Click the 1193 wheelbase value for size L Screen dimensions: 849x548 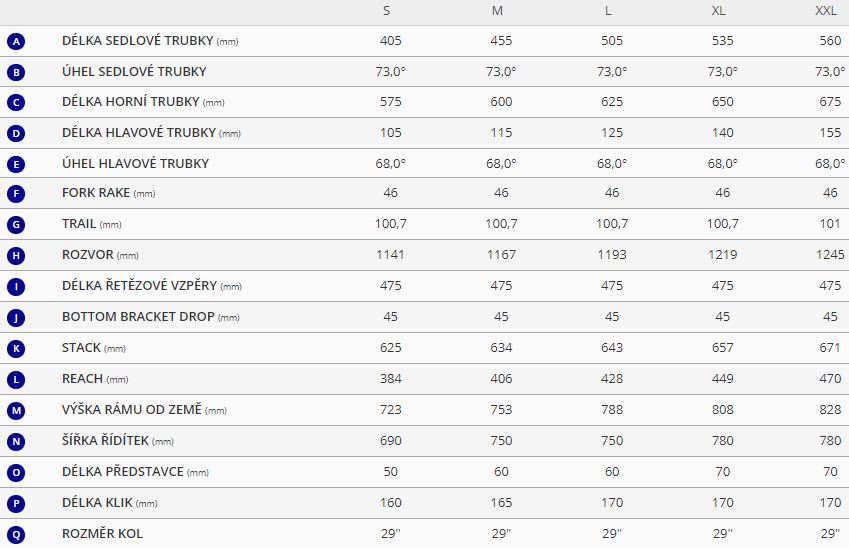[x=612, y=255]
